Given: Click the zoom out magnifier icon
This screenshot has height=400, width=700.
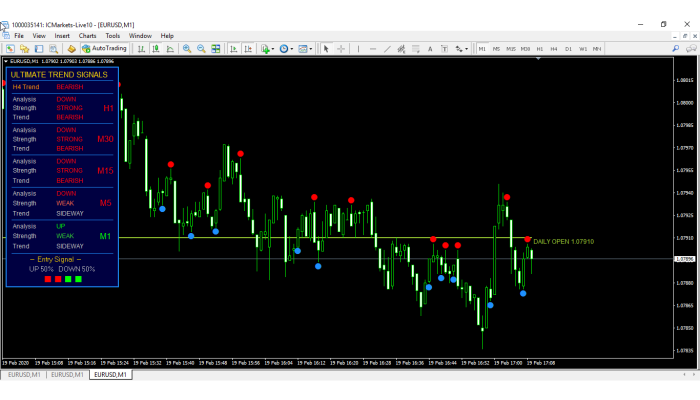Looking at the screenshot, I should [201, 48].
